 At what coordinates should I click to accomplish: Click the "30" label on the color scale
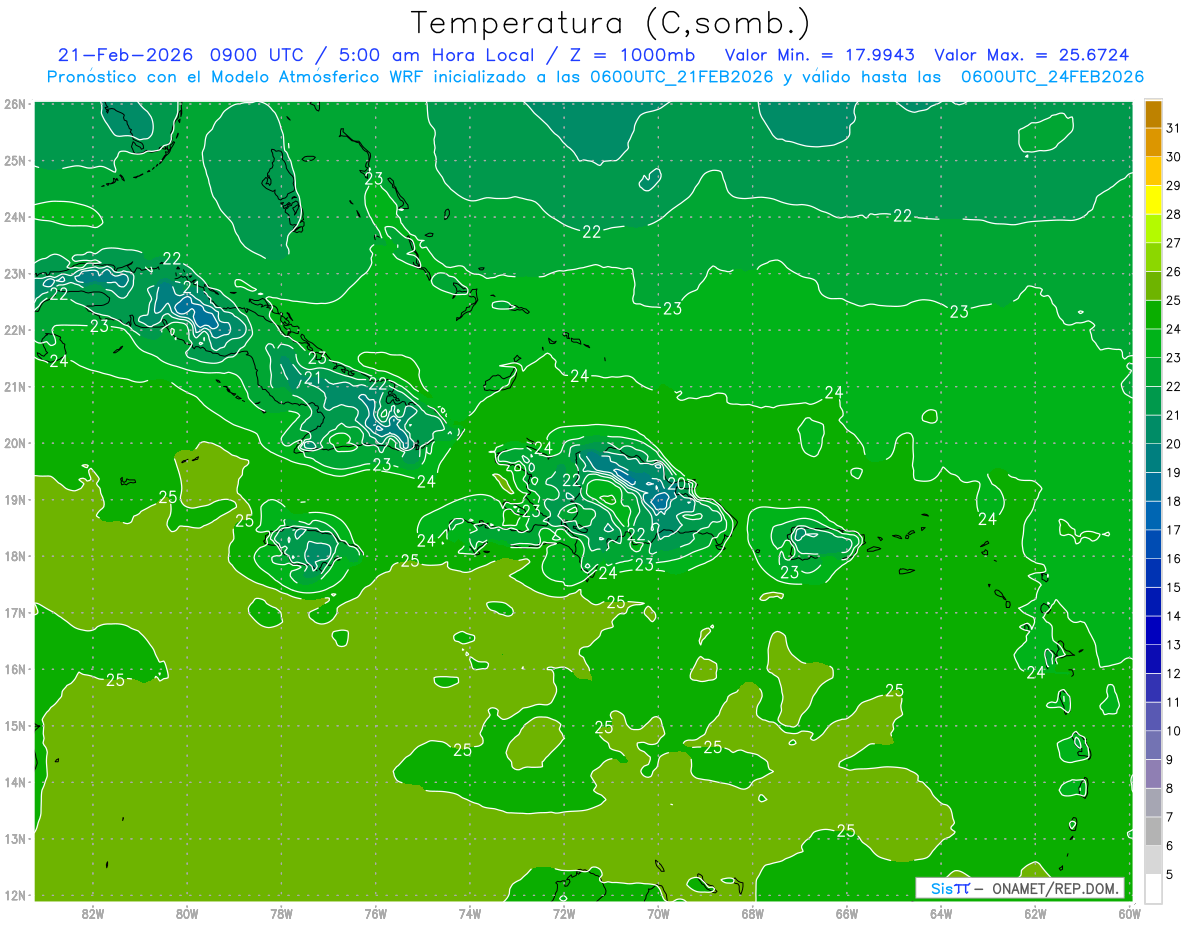(x=1173, y=157)
